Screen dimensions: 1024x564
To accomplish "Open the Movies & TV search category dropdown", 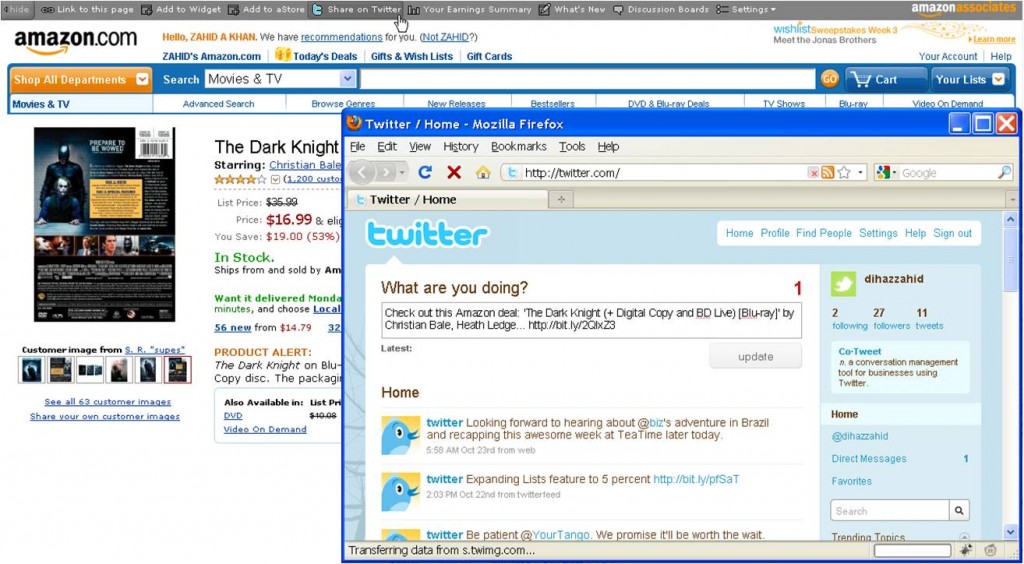I will click(280, 80).
